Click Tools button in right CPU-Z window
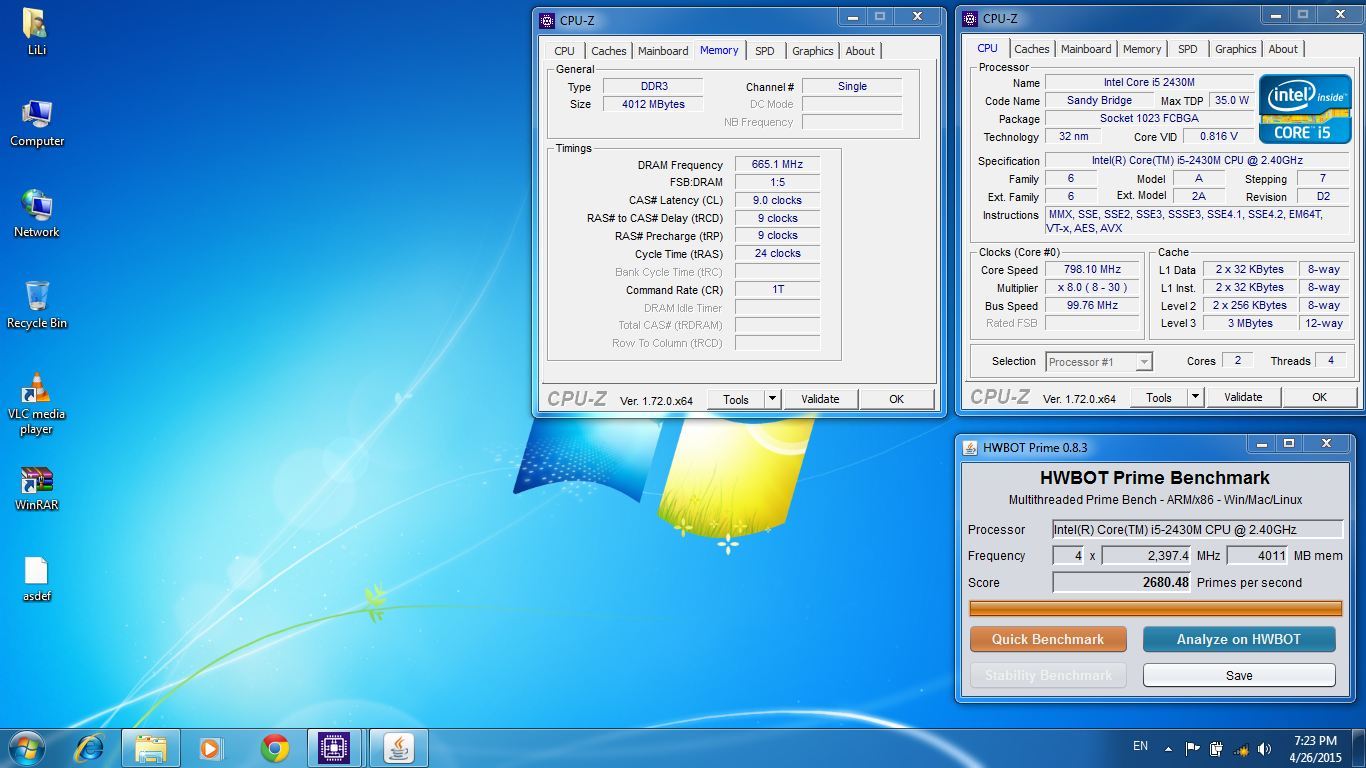This screenshot has height=768, width=1366. tap(1159, 397)
